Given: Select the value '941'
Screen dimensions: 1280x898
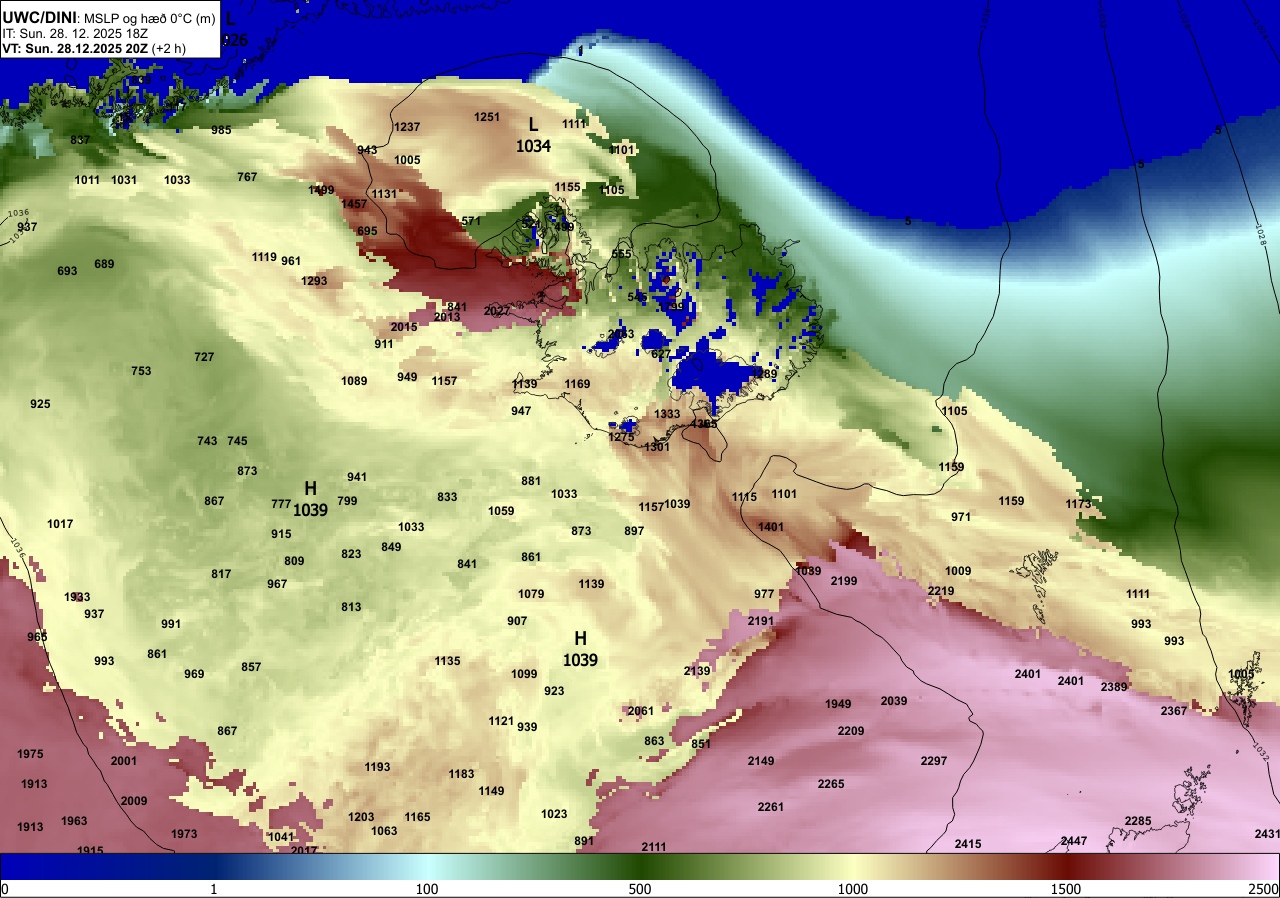Looking at the screenshot, I should point(357,477).
